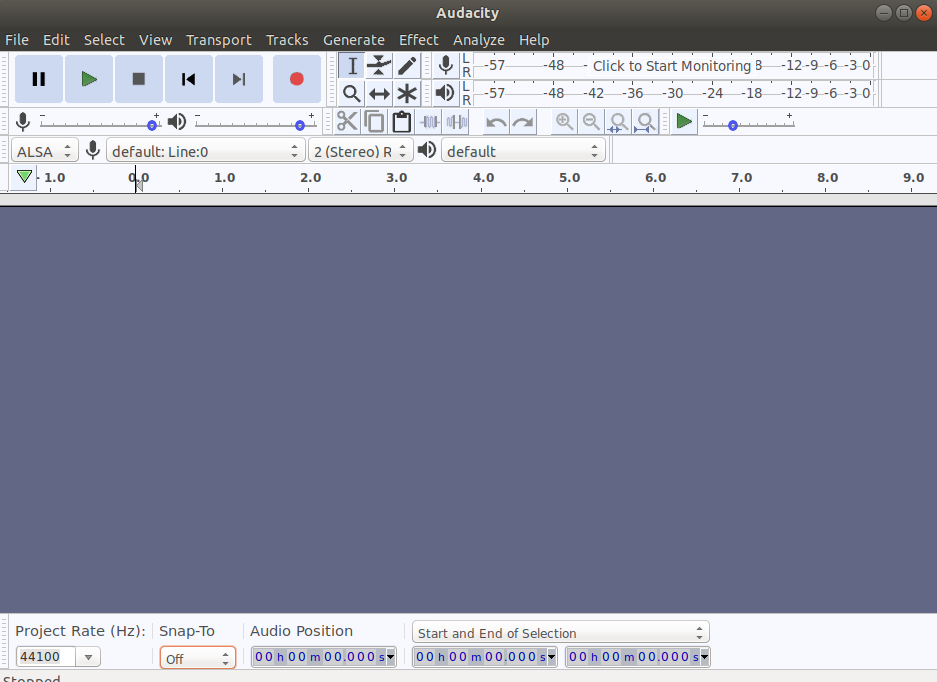The width and height of the screenshot is (937, 682).
Task: Click the Fit Project zoom icon
Action: tap(645, 122)
